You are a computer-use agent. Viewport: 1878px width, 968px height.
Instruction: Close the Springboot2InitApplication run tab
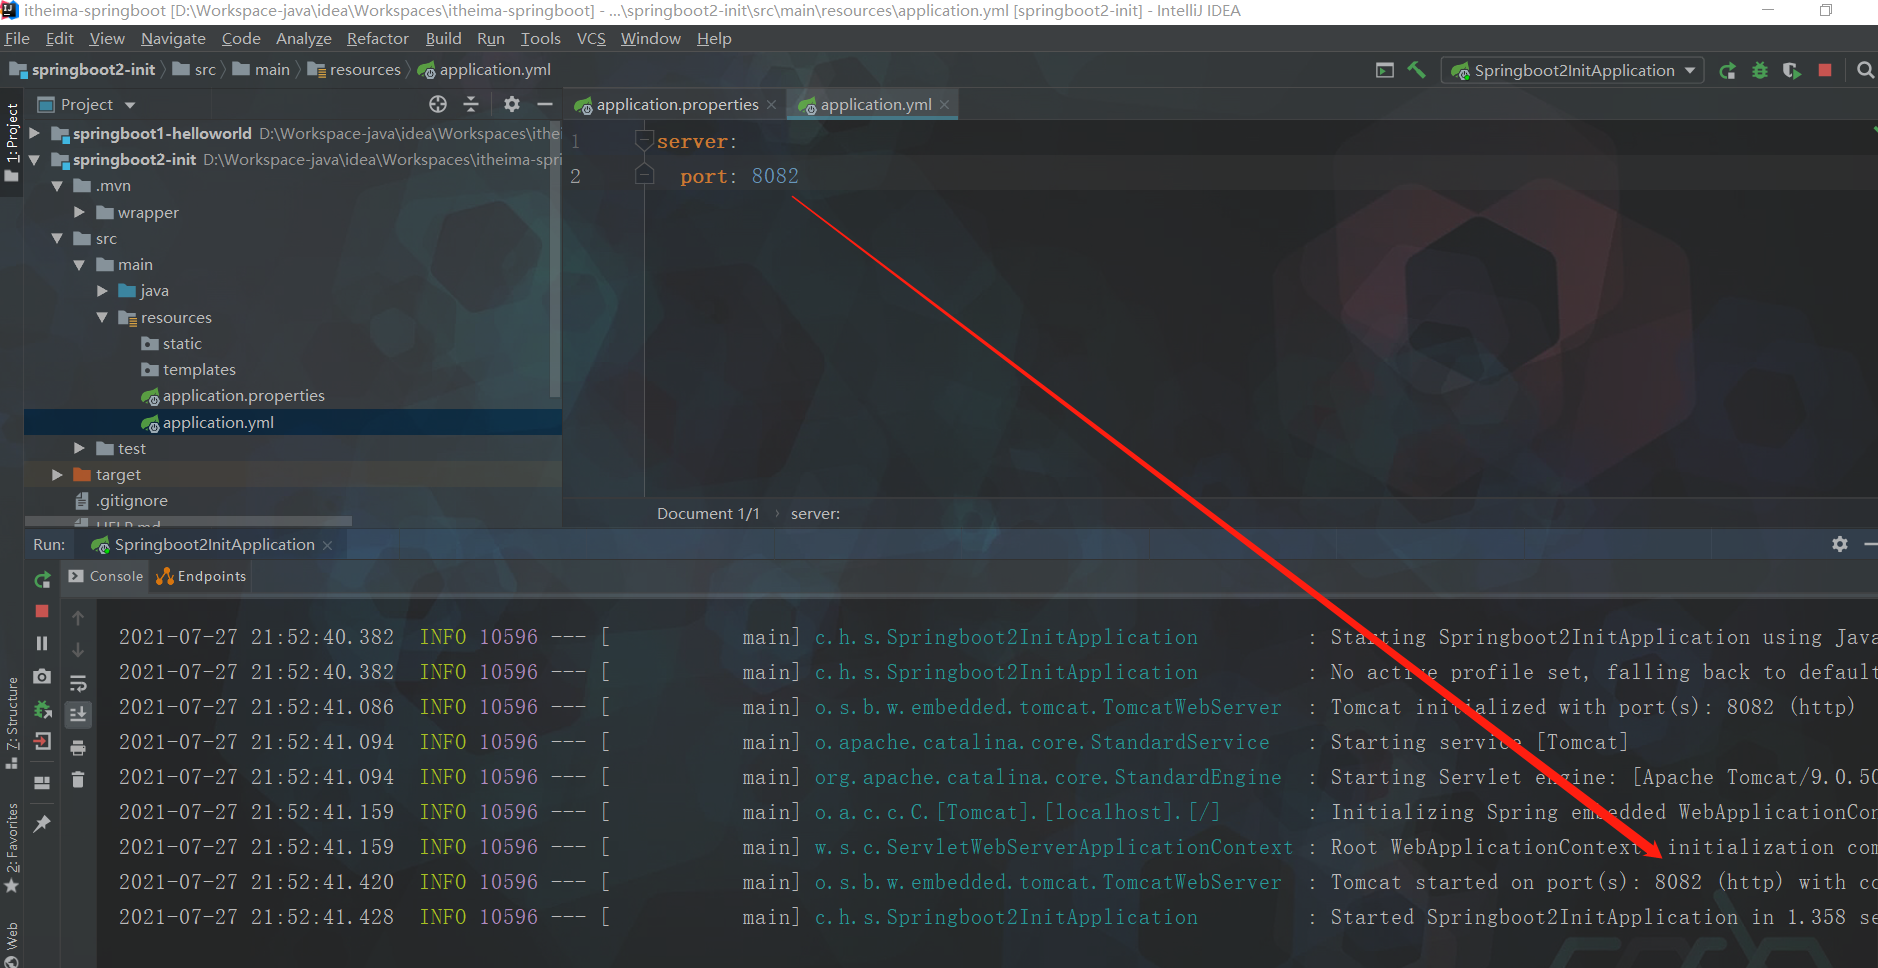pyautogui.click(x=327, y=545)
